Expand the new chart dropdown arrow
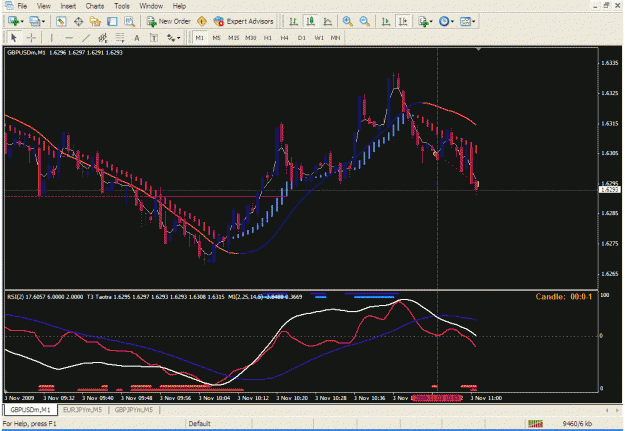This screenshot has width=625, height=431. 22,22
